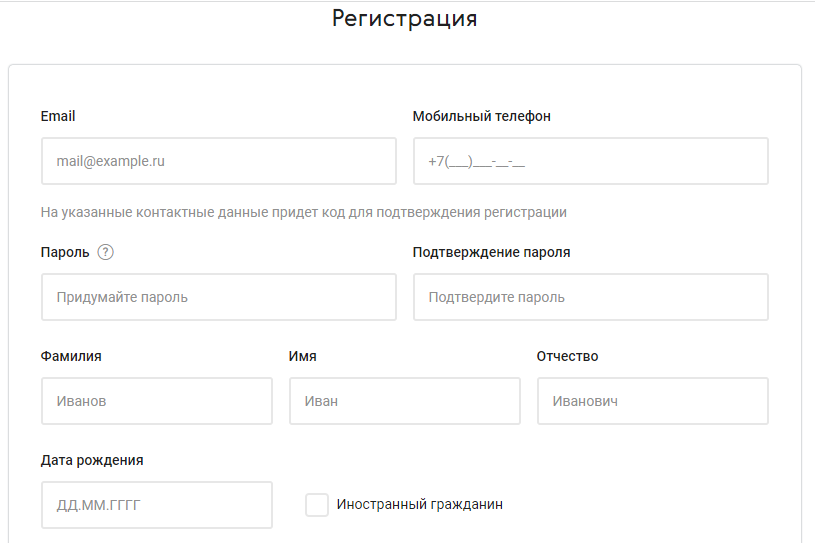The width and height of the screenshot is (815, 543).
Task: Click the password help question mark icon
Action: coord(106,252)
